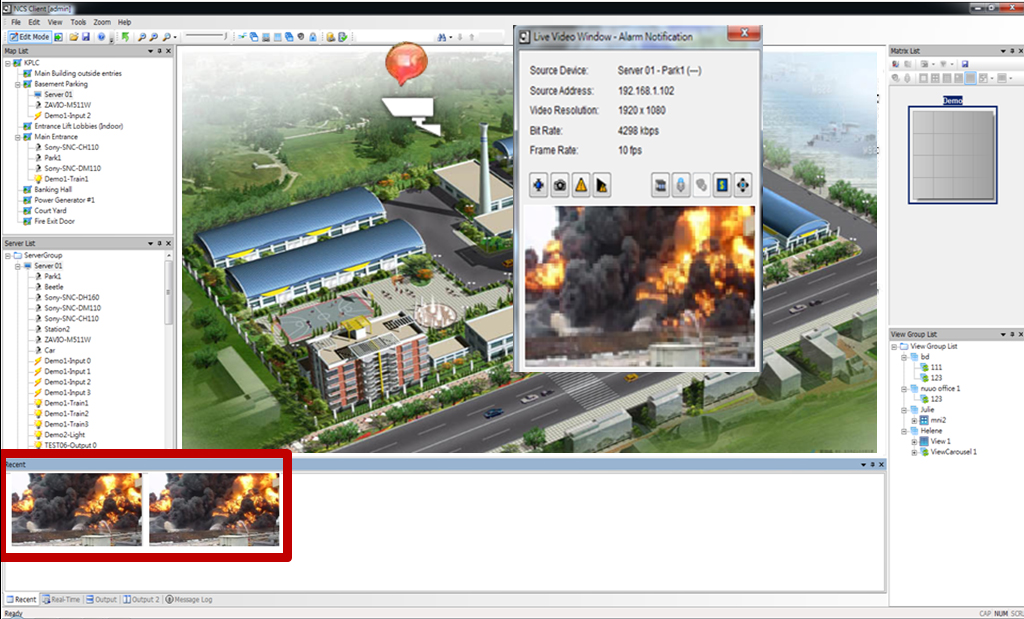Expand the ViewCarousel 1 node
This screenshot has width=1024, height=619.
point(914,452)
